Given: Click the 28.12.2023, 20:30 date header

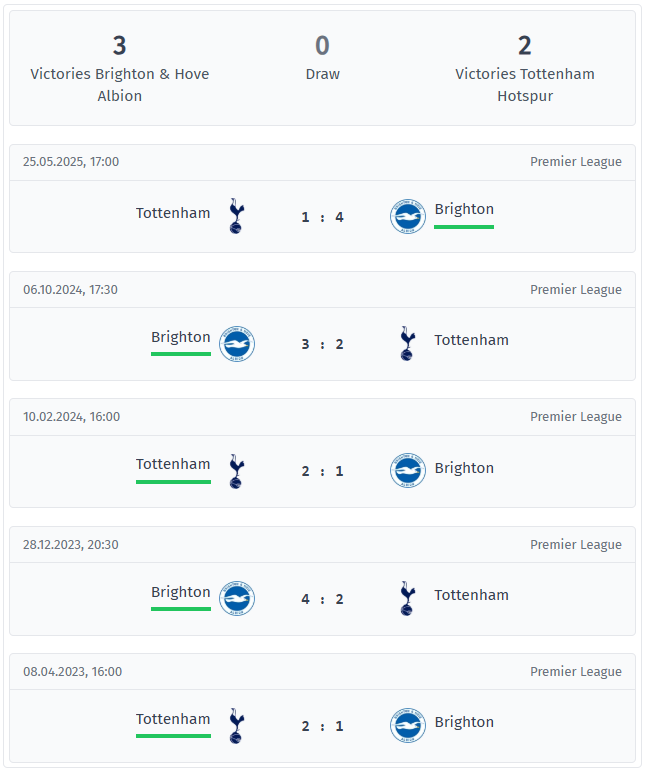Looking at the screenshot, I should tap(71, 544).
